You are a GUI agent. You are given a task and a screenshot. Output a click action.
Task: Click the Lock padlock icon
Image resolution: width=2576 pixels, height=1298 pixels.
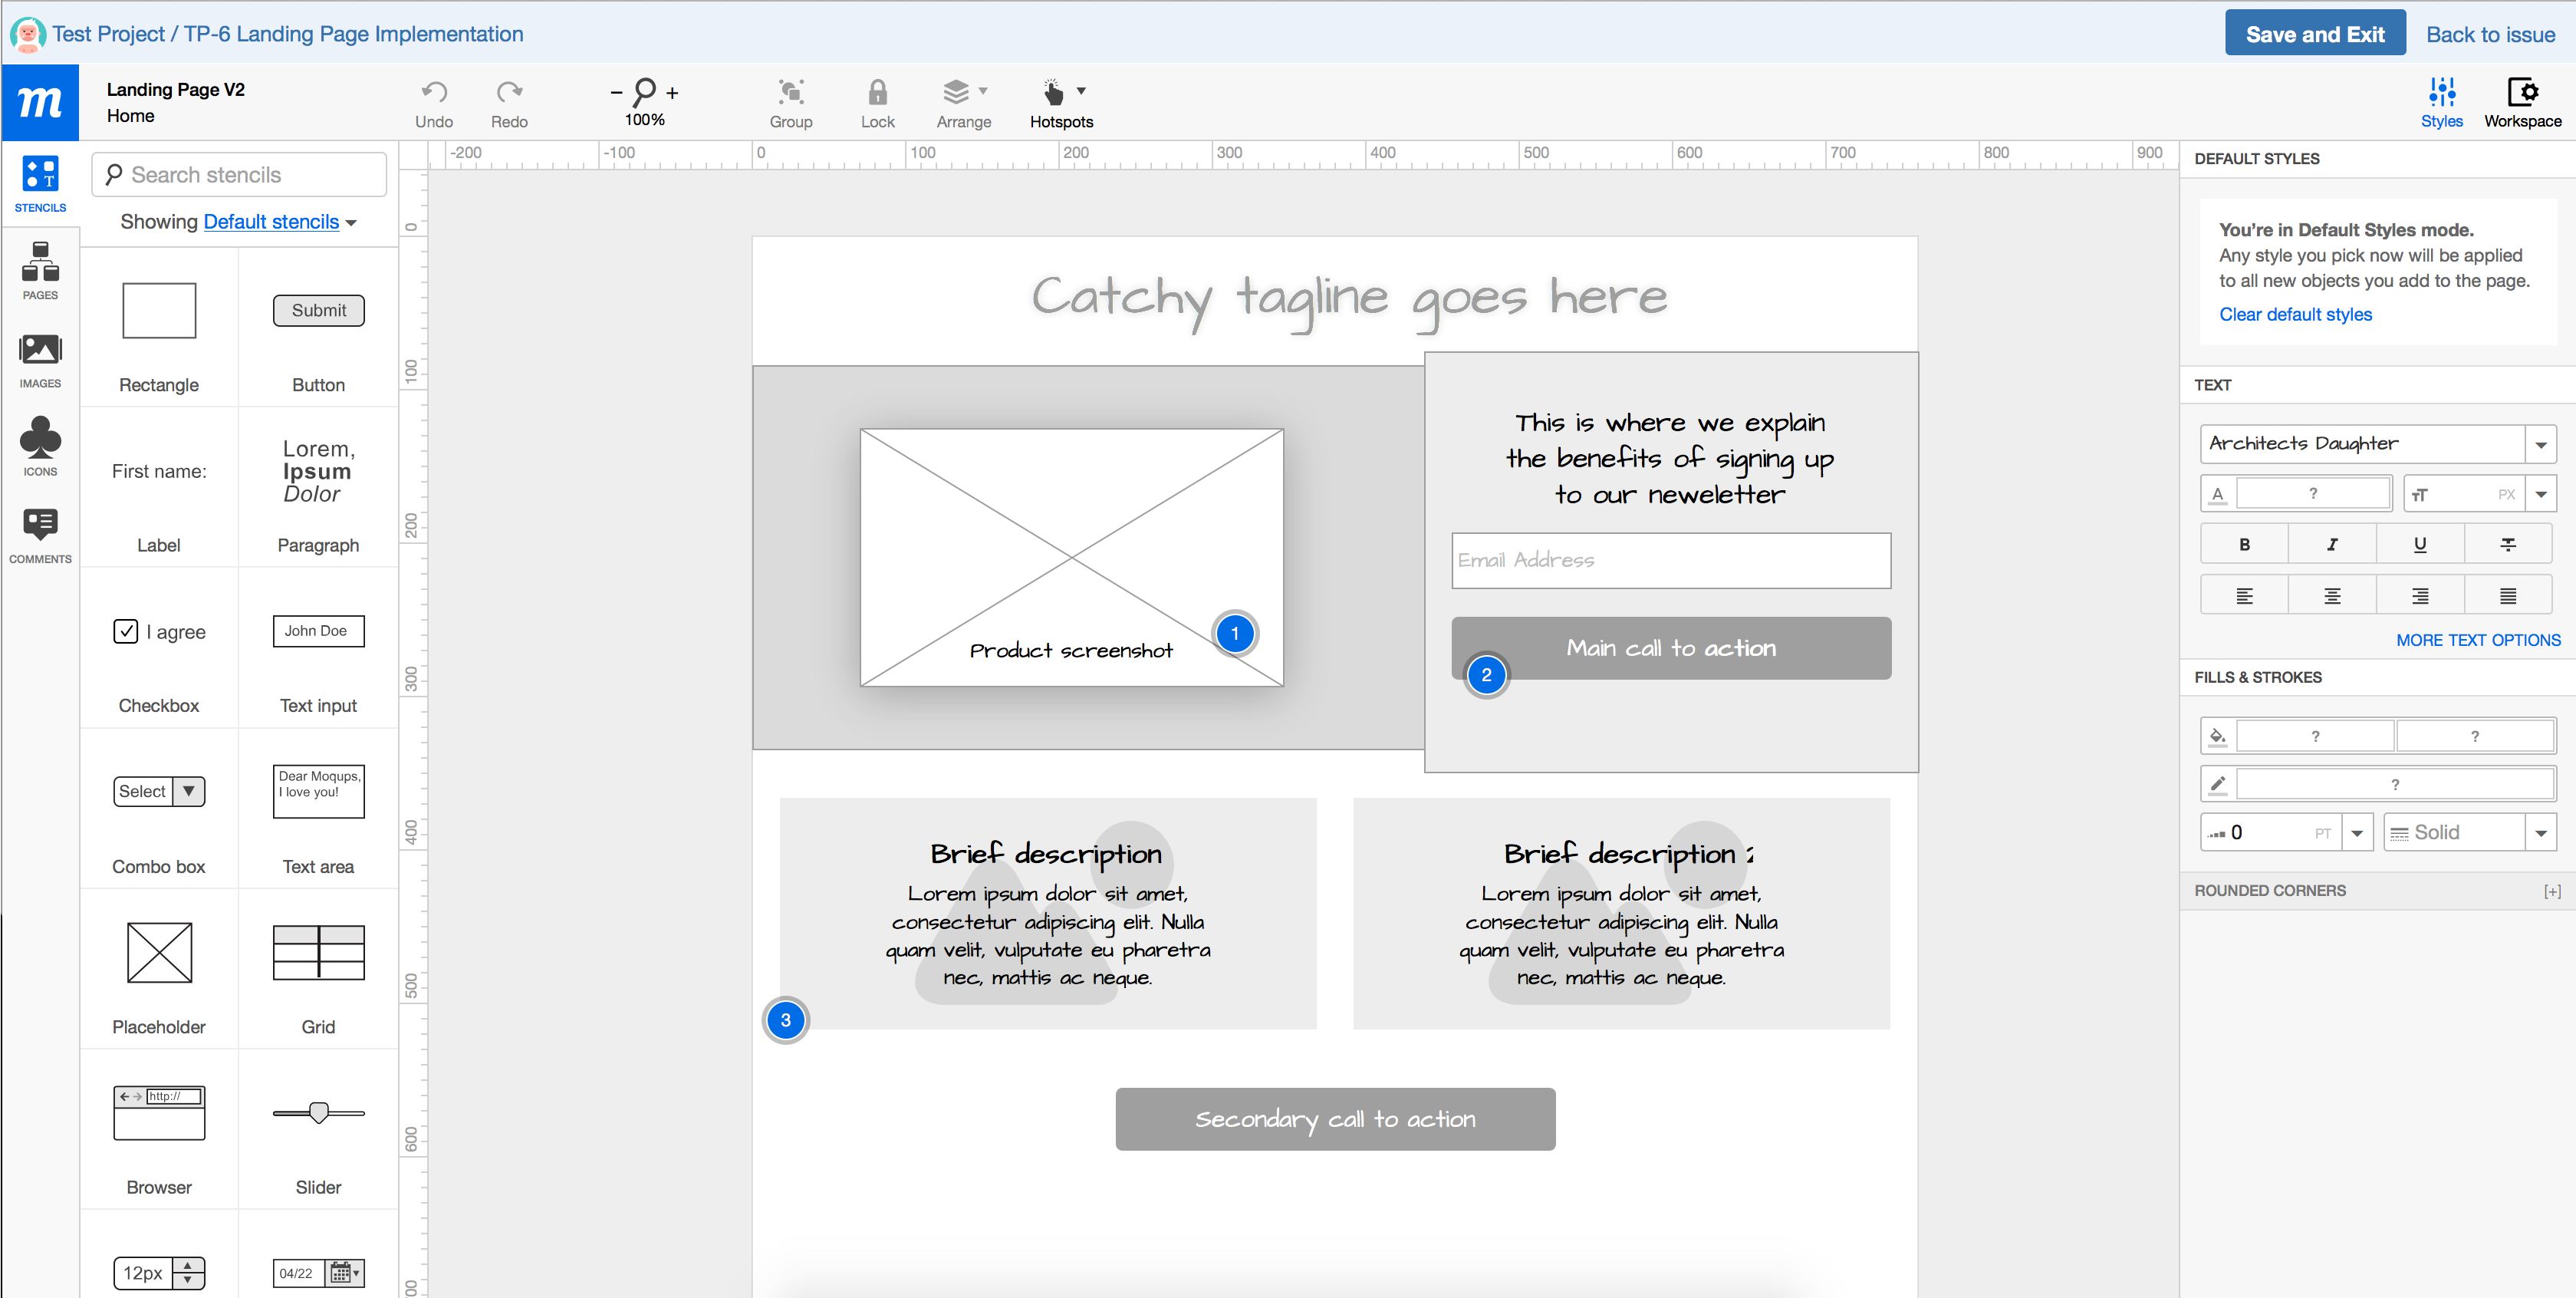[x=877, y=93]
